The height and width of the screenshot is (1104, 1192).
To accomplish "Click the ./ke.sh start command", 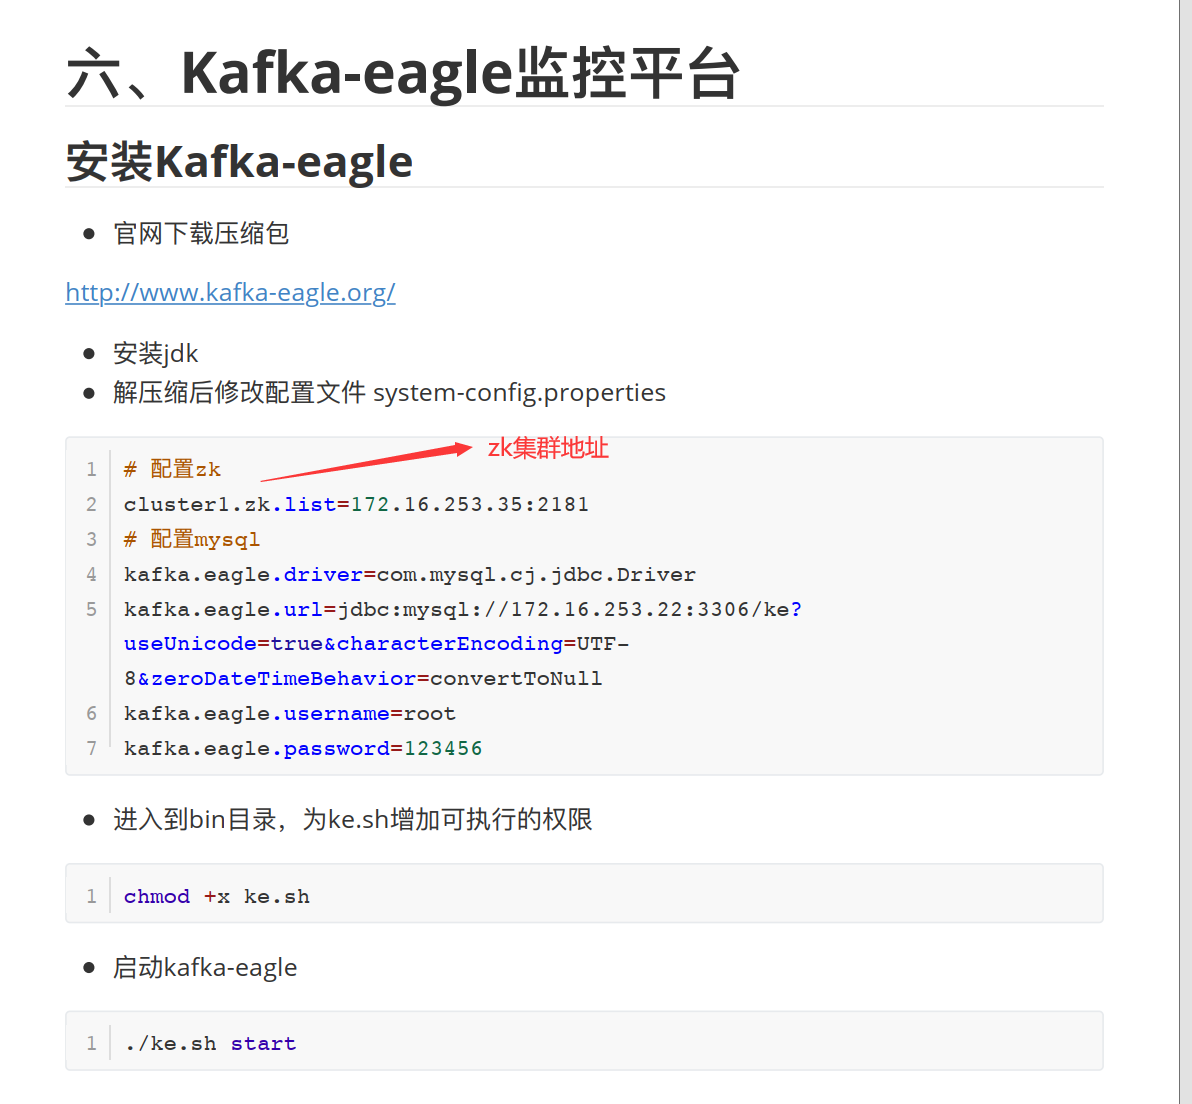I will [x=210, y=1043].
